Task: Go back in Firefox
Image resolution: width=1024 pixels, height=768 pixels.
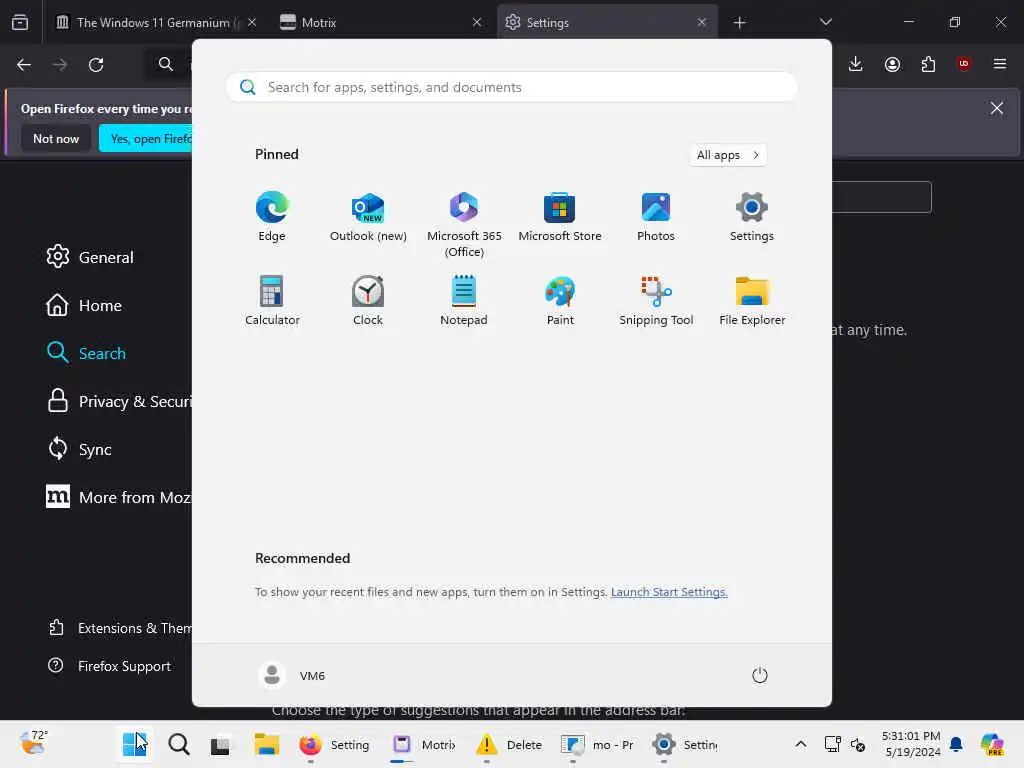Action: click(24, 64)
